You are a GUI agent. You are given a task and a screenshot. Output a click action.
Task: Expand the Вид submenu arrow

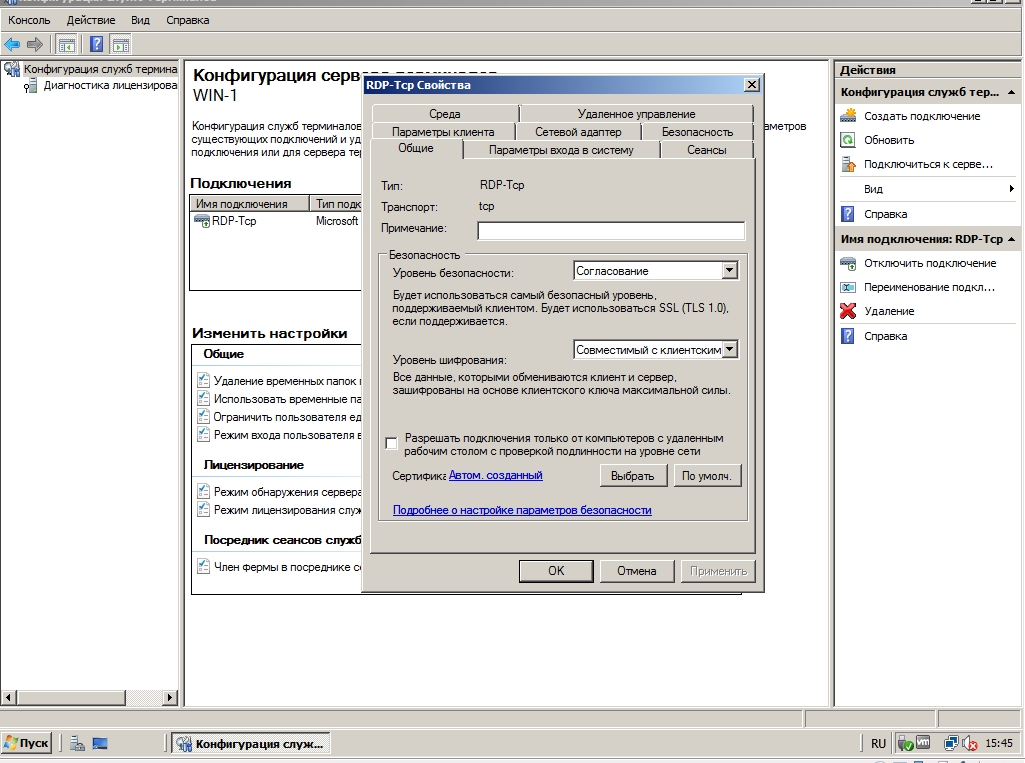[x=1011, y=189]
